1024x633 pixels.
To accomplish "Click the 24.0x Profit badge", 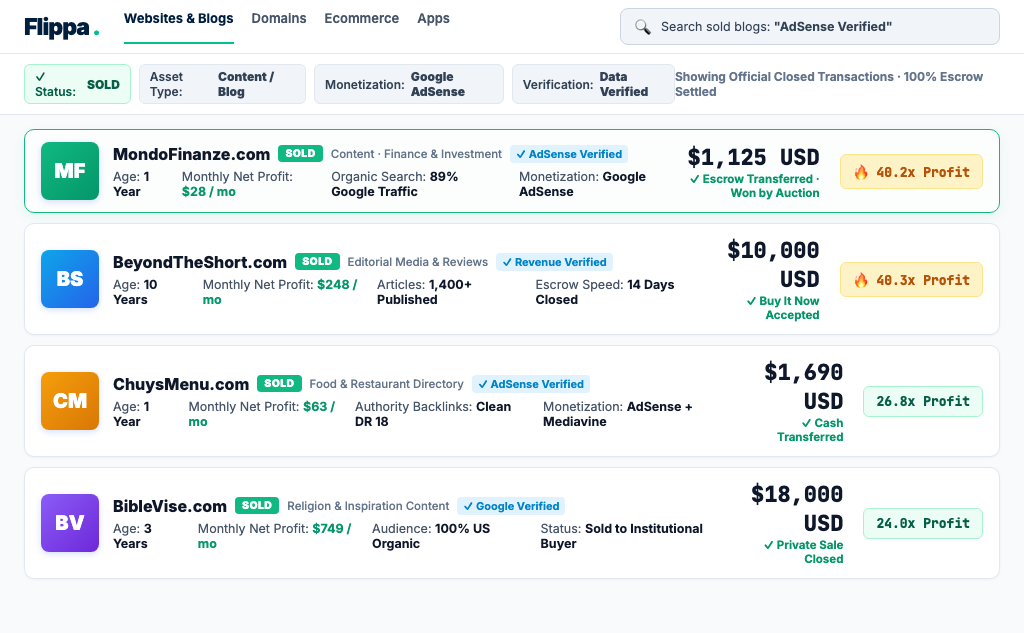I will 923,523.
